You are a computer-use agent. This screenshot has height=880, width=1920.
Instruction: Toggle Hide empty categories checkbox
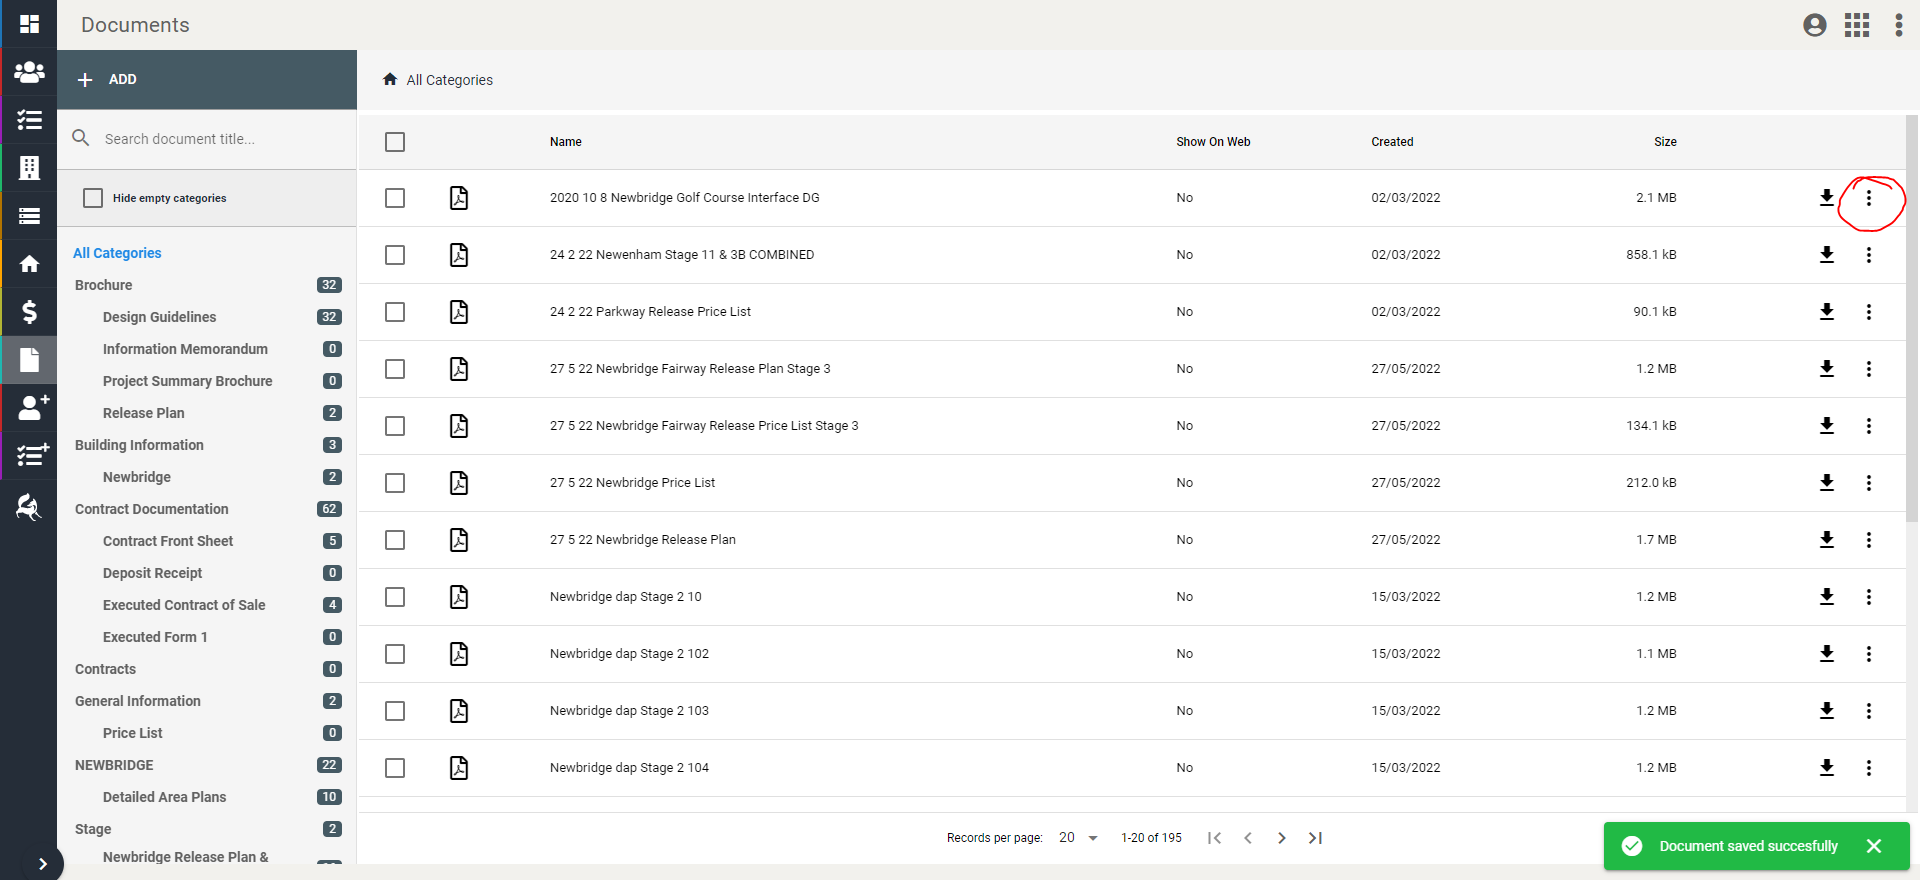pyautogui.click(x=93, y=198)
